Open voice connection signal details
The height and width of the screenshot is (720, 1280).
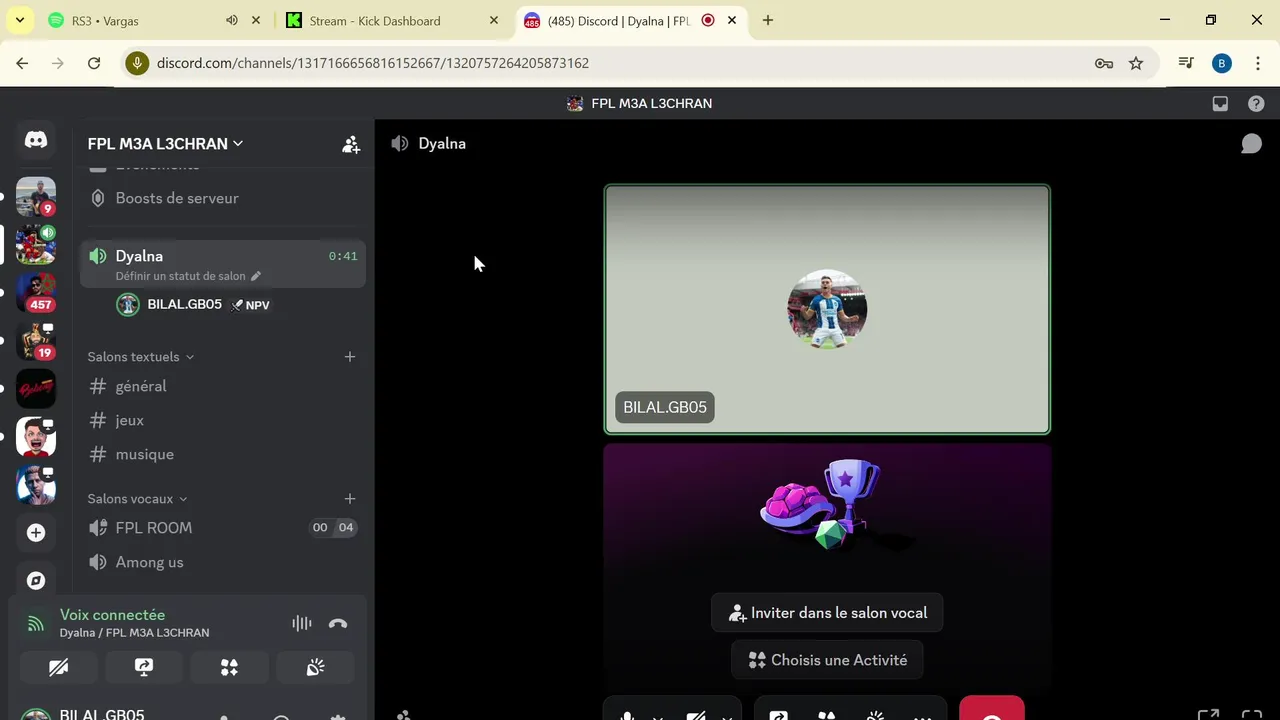pos(36,624)
